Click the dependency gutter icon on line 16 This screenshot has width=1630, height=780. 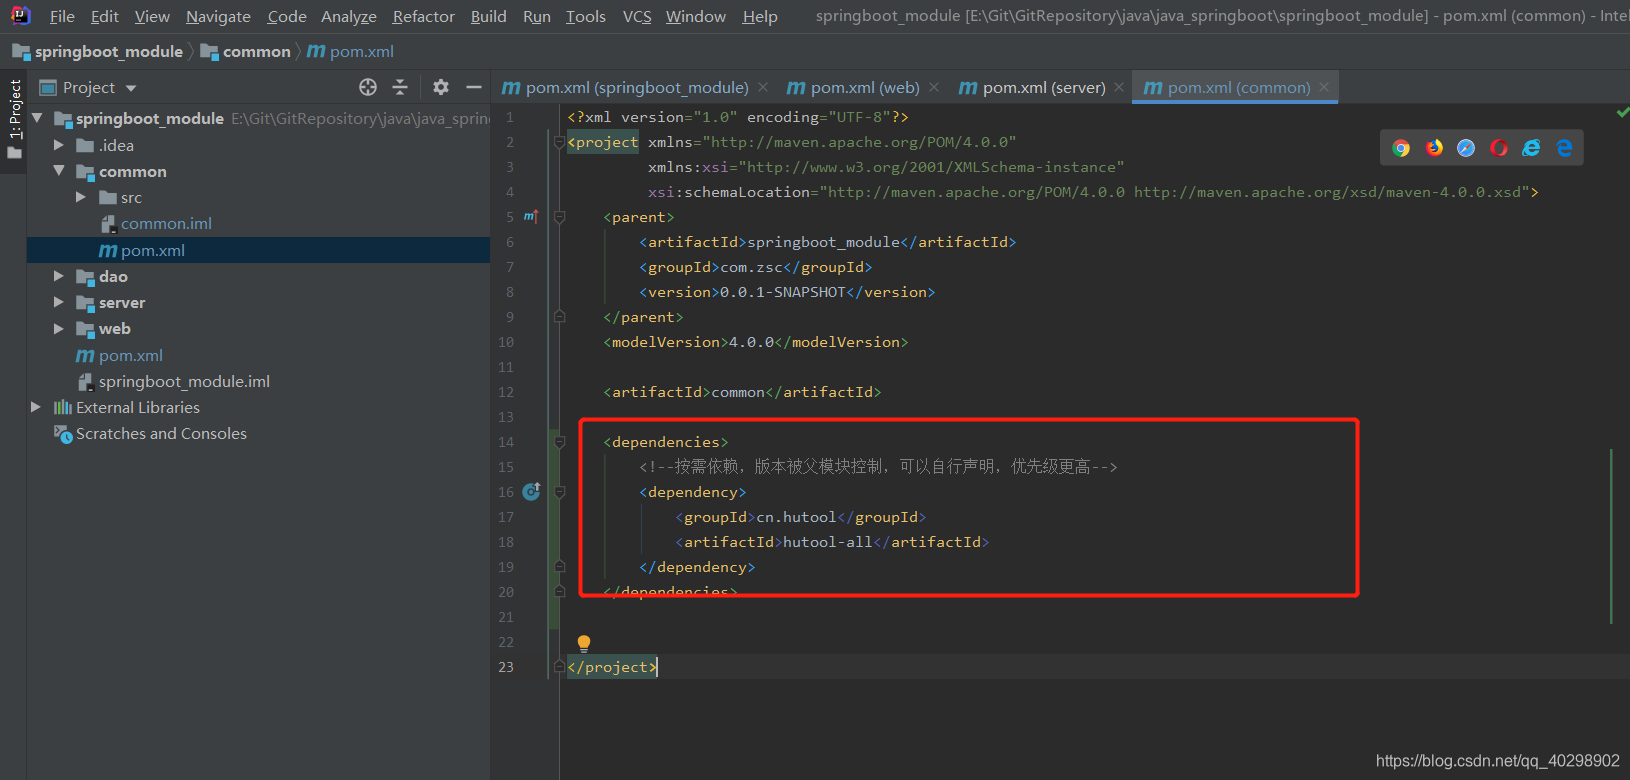tap(531, 491)
